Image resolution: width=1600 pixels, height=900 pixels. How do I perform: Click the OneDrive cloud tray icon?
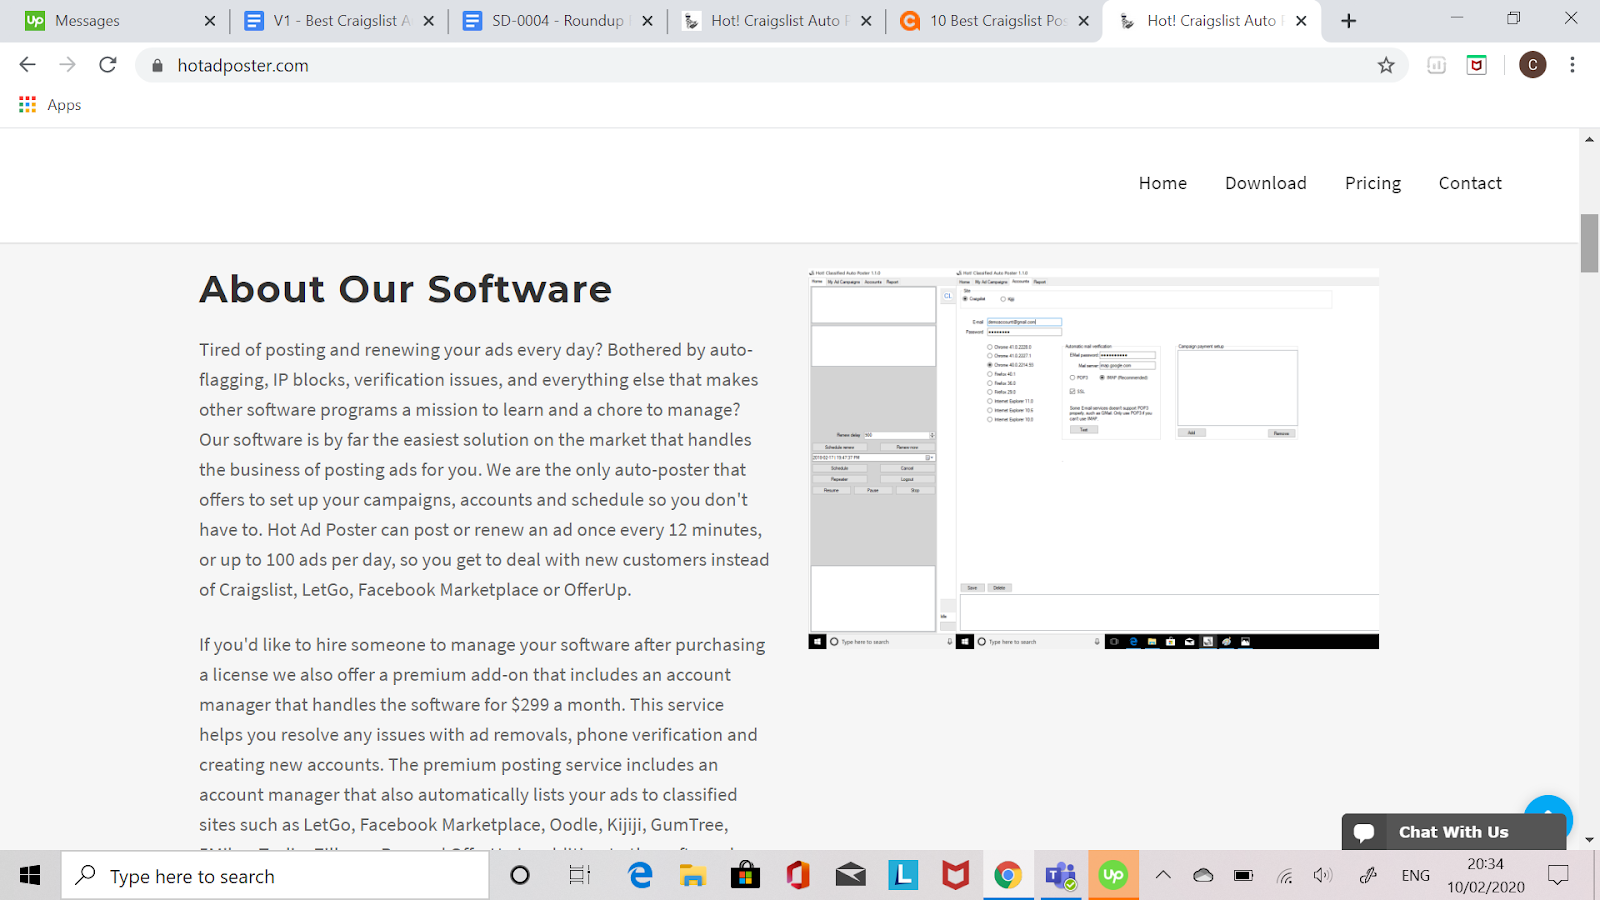1203,875
